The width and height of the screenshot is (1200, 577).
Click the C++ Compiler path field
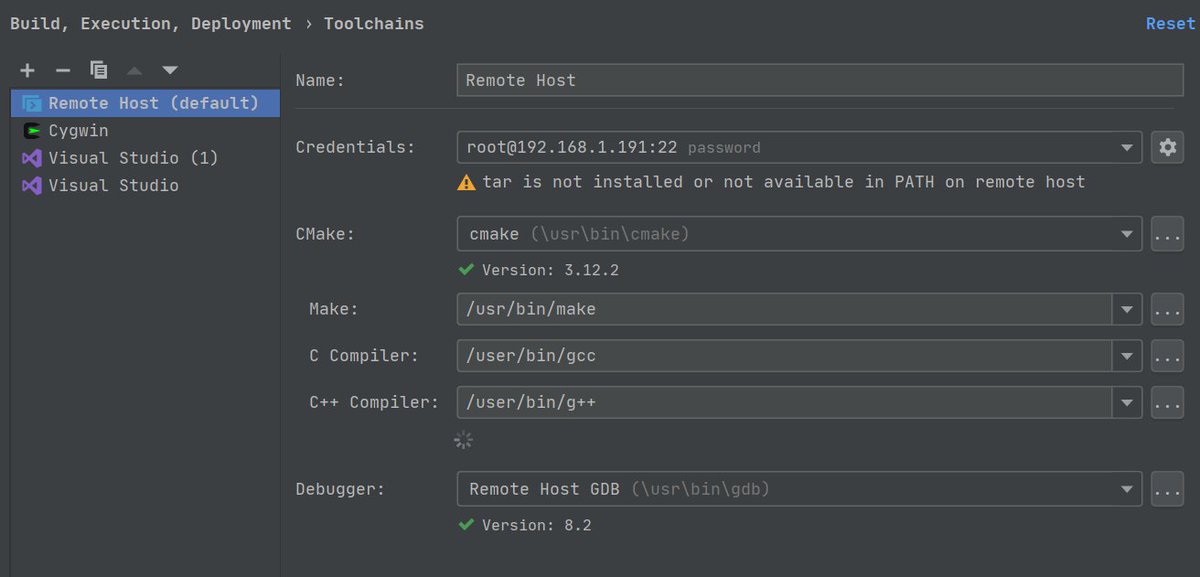click(x=785, y=402)
